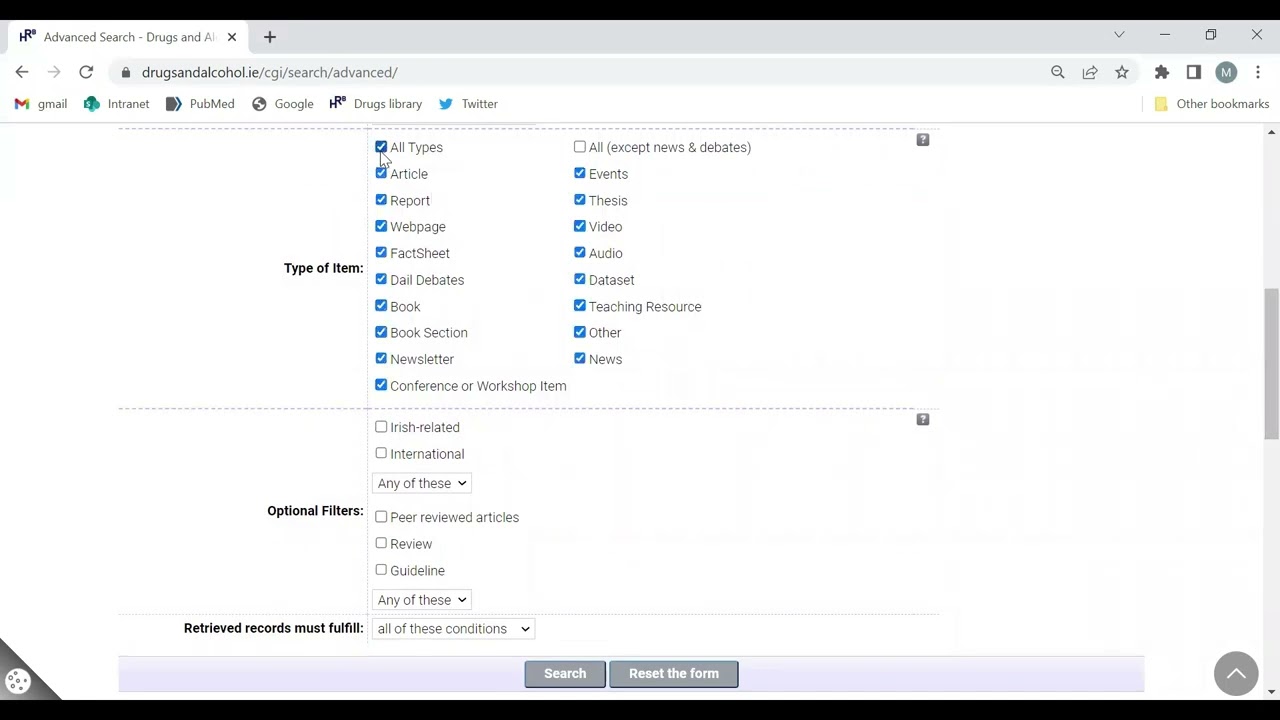
Task: Check Peer reviewed articles filter
Action: (x=381, y=517)
